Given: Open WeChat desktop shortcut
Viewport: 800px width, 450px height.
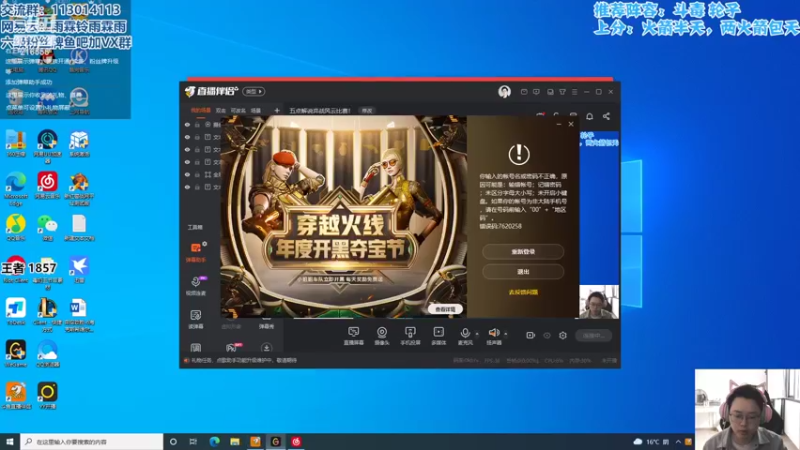Looking at the screenshot, I should pyautogui.click(x=47, y=228).
